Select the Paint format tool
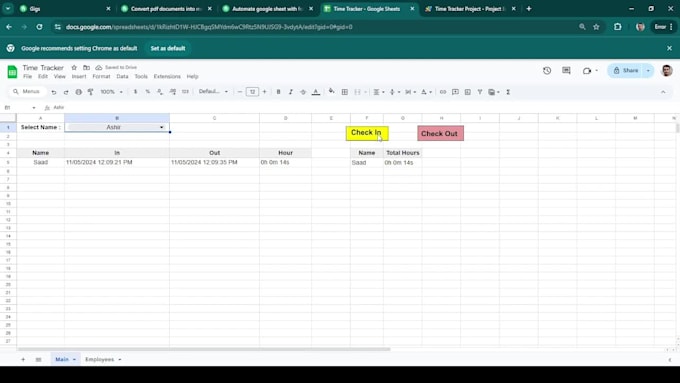This screenshot has height=383, width=680. point(91,92)
